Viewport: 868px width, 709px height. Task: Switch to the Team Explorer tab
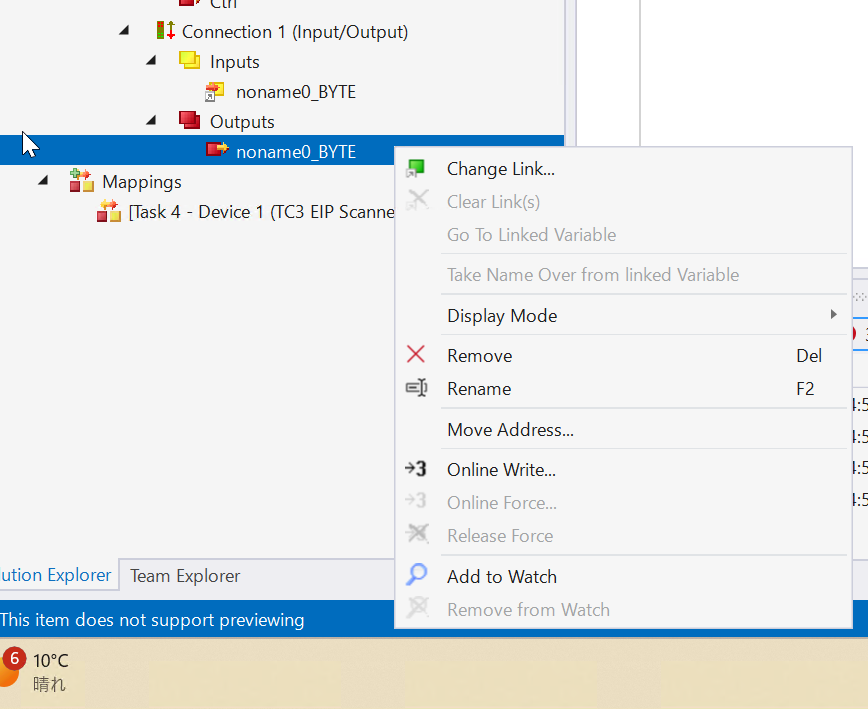[185, 575]
